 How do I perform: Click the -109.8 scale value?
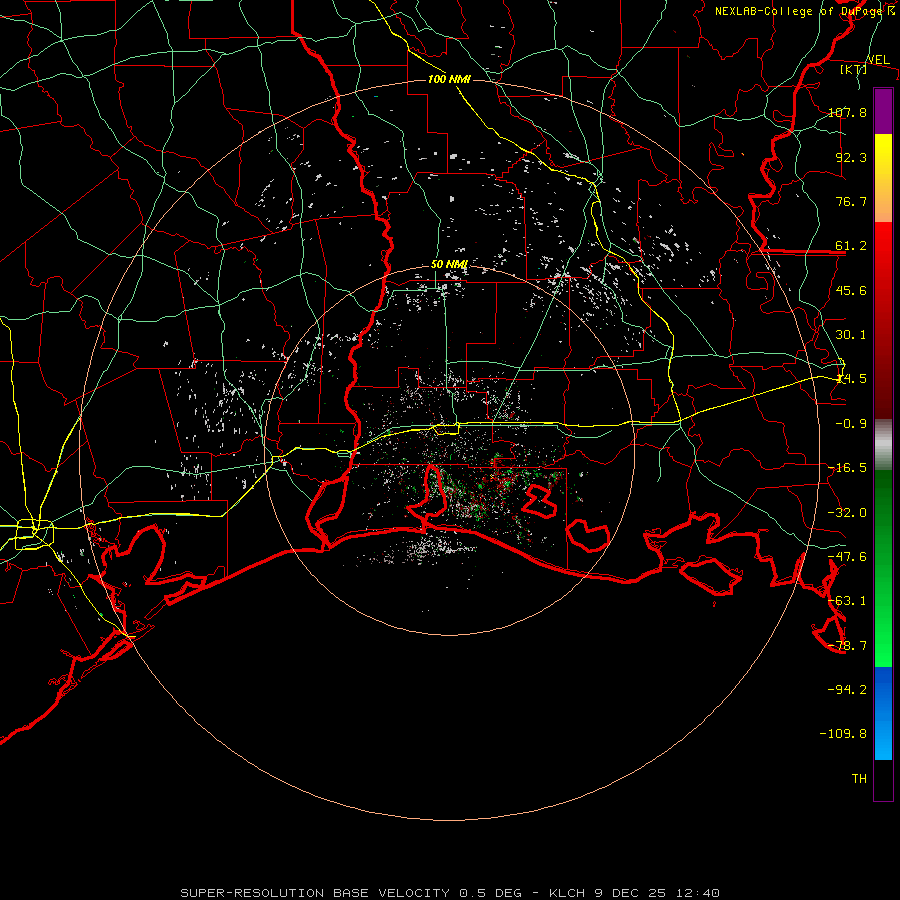pyautogui.click(x=843, y=734)
